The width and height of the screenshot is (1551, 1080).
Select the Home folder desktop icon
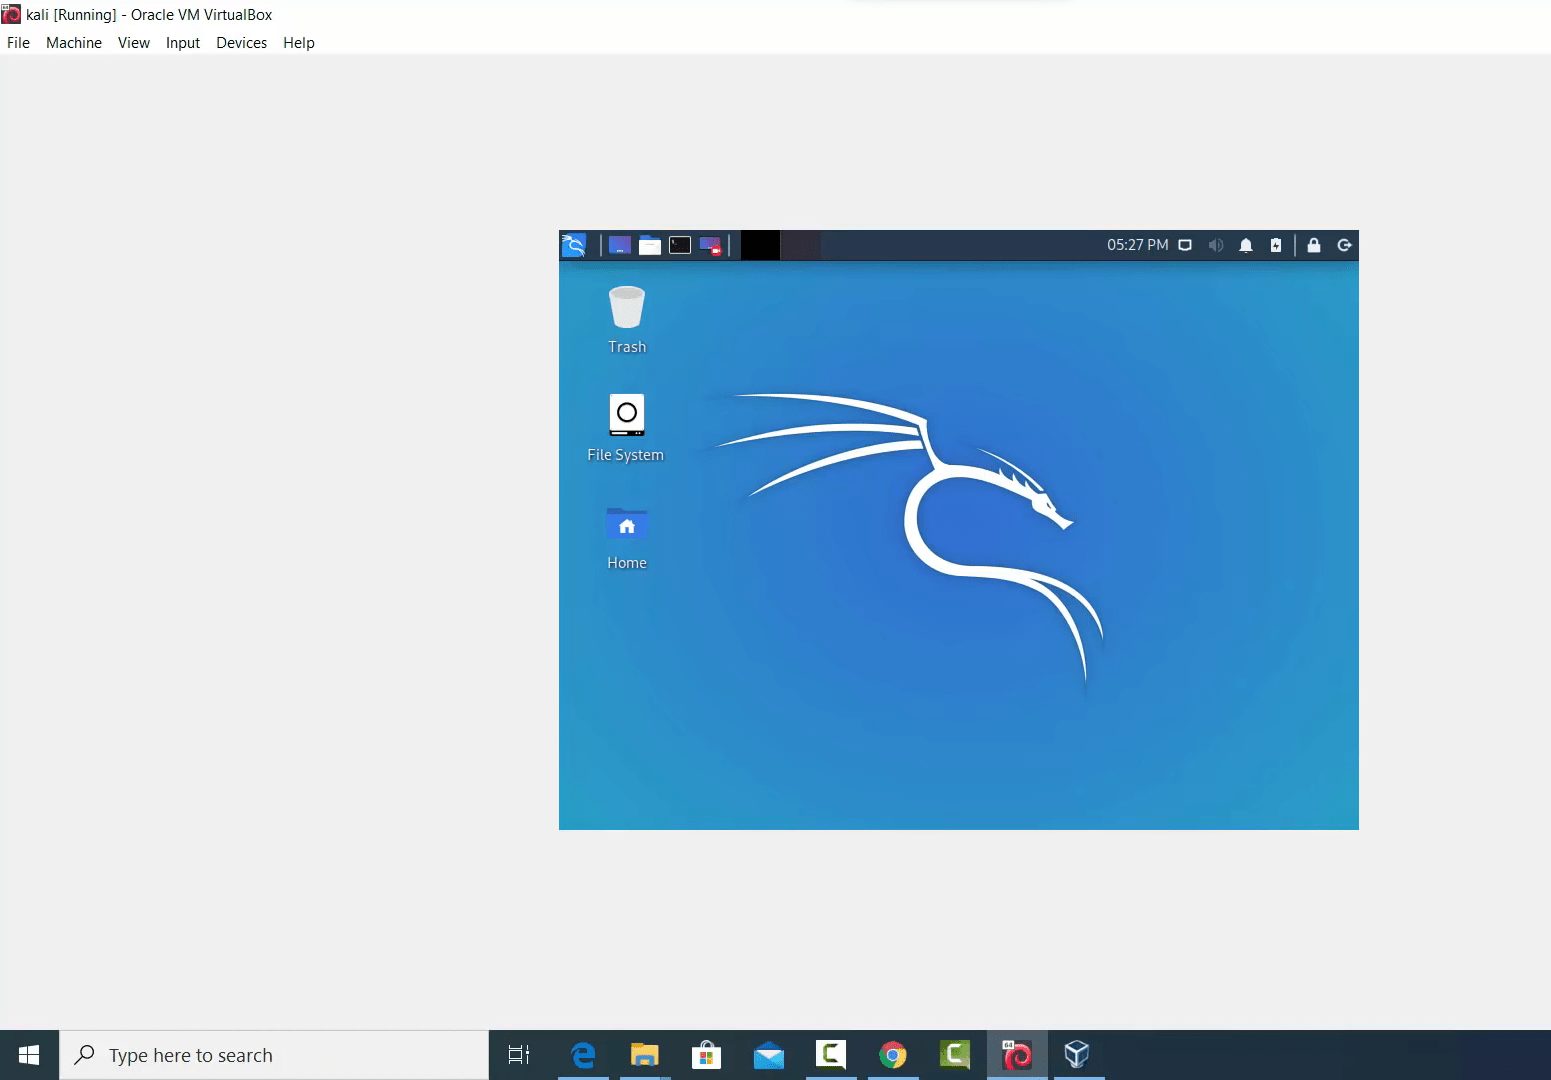[x=627, y=538]
